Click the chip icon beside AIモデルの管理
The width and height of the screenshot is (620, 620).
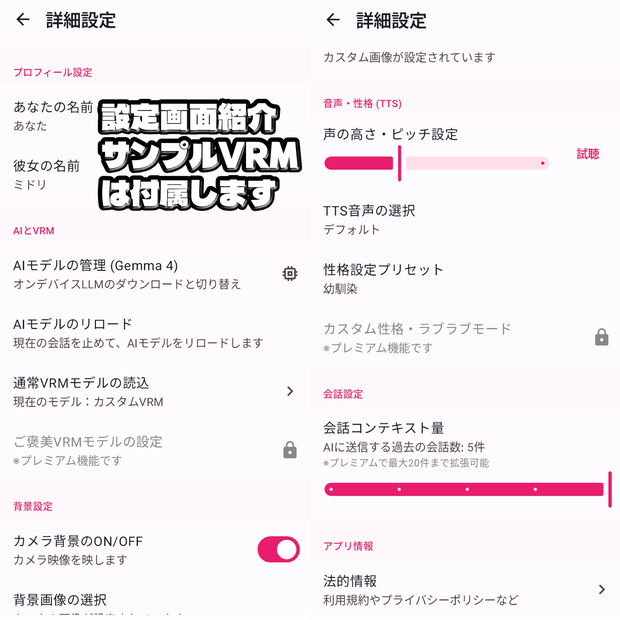click(x=290, y=274)
